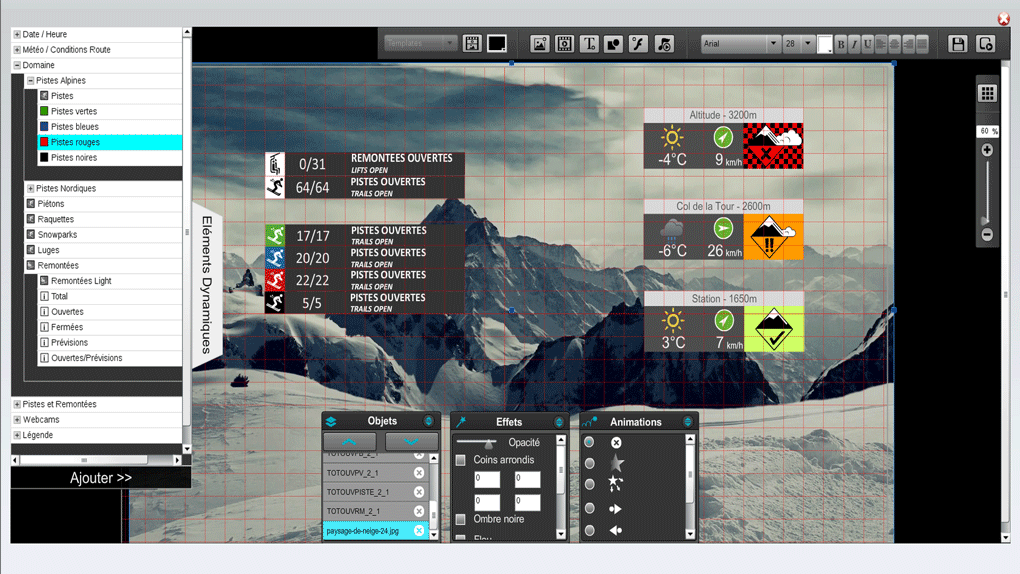The height and width of the screenshot is (574, 1020).
Task: Select the moving stars animation radio
Action: [x=589, y=484]
